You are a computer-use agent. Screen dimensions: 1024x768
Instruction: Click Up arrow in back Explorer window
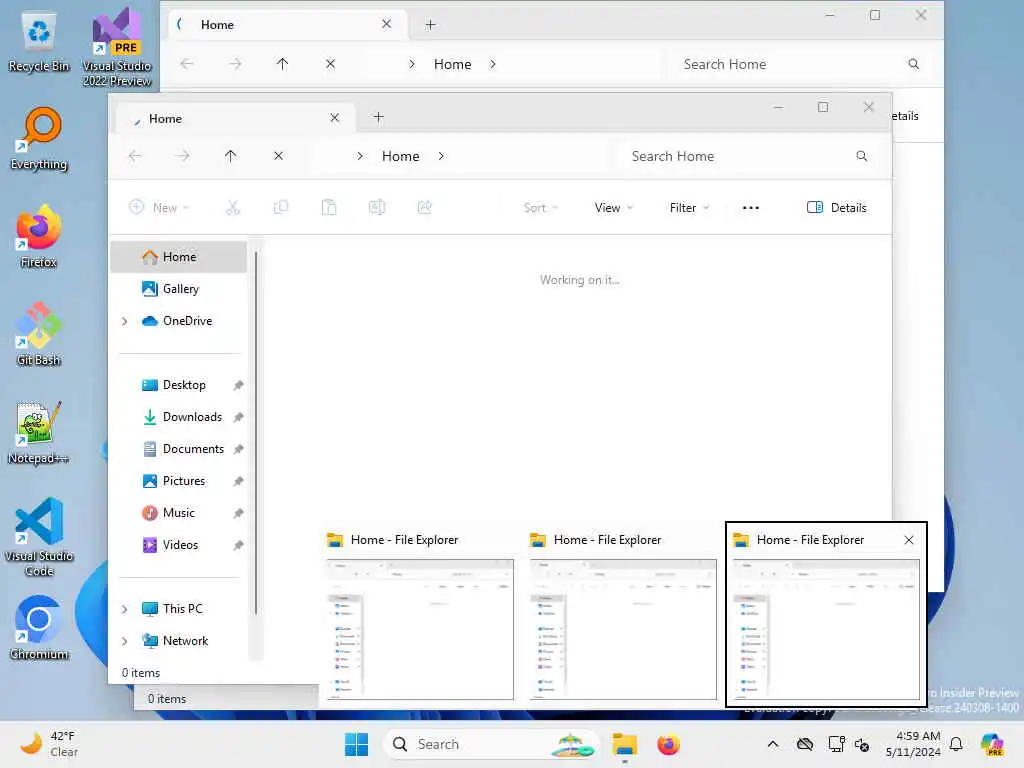tap(282, 64)
